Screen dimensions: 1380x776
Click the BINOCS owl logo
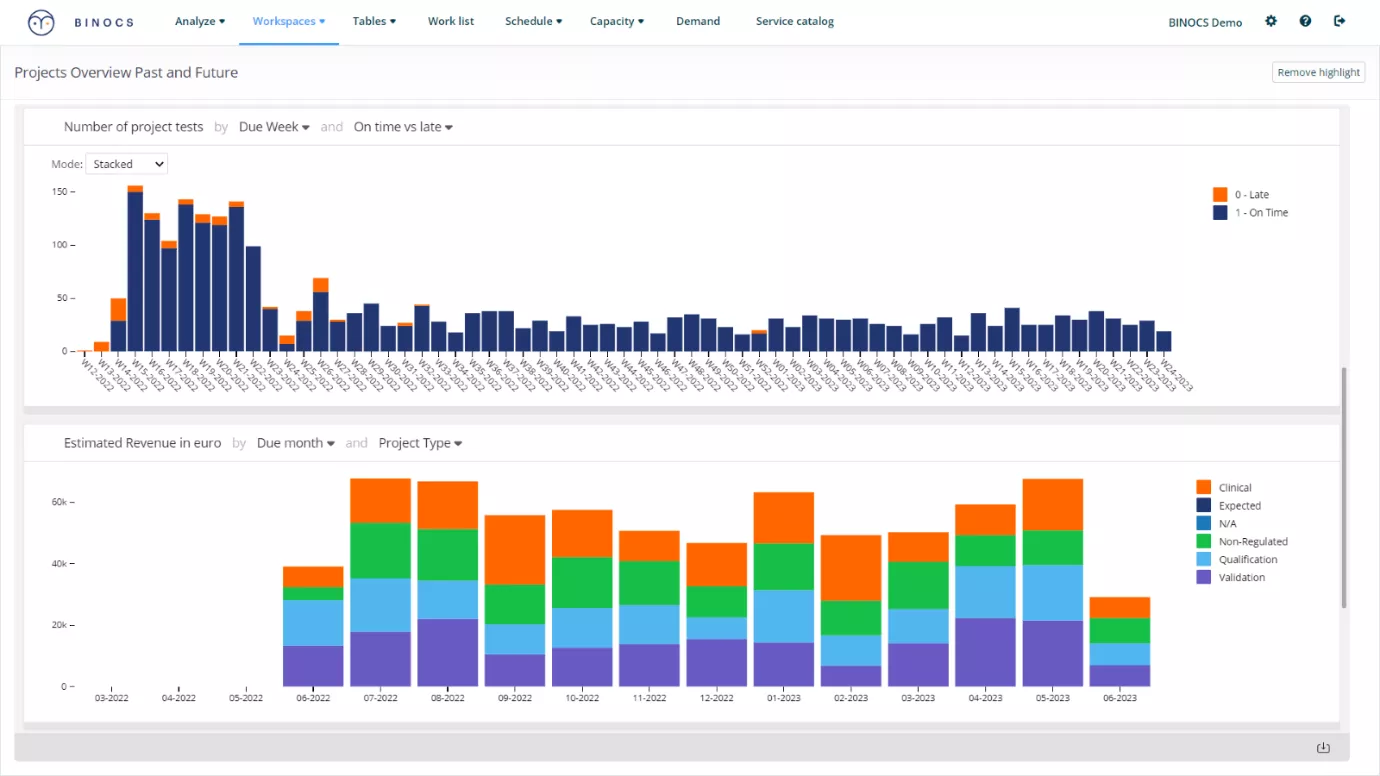(x=41, y=22)
